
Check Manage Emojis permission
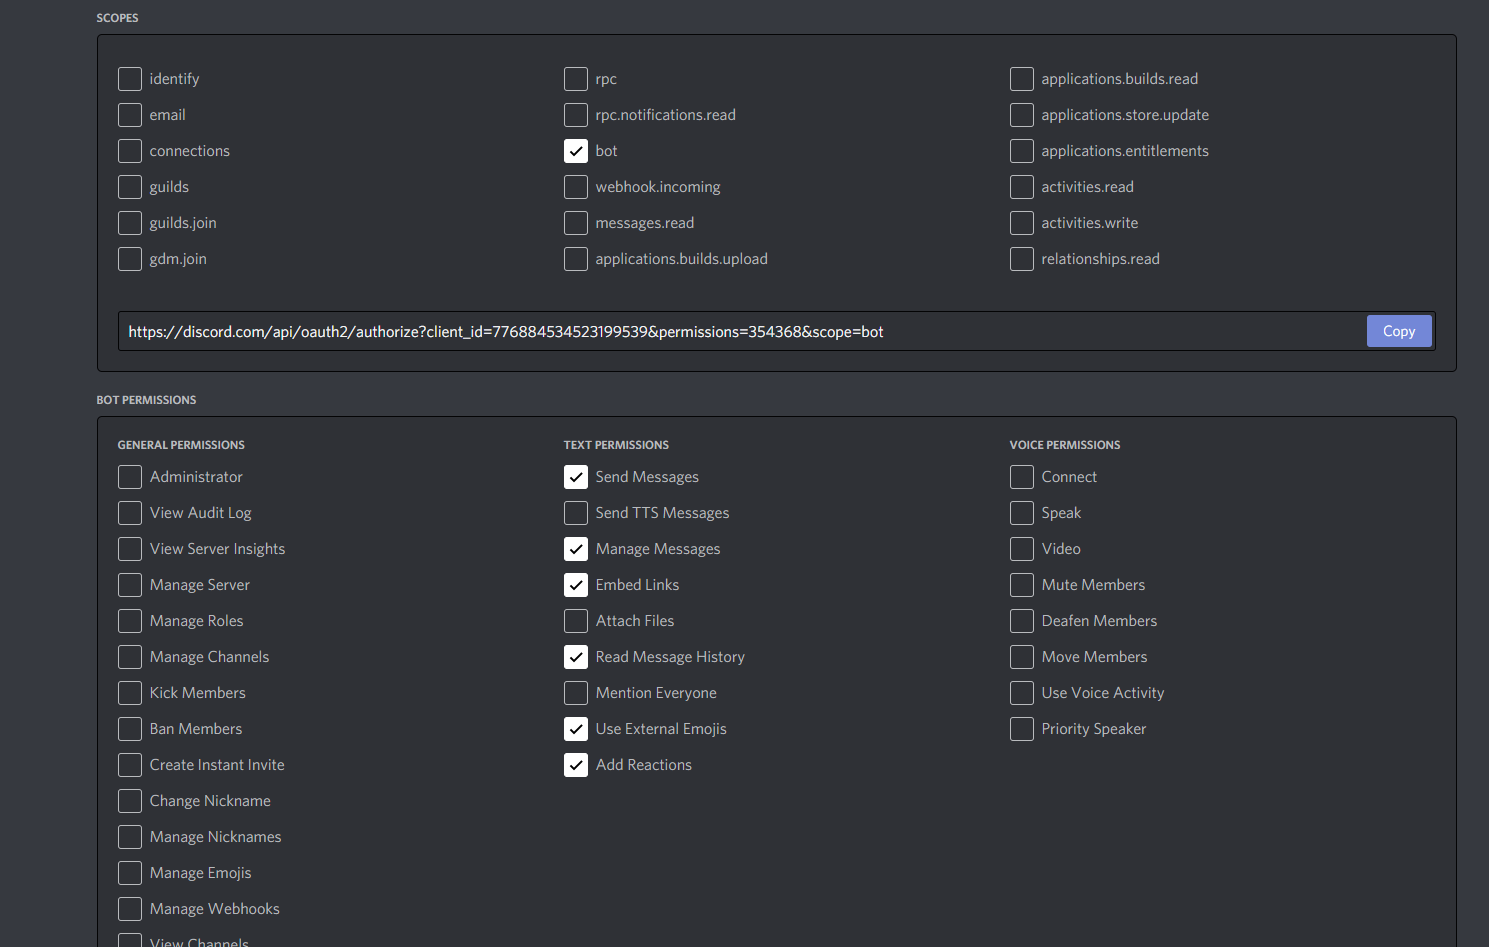pos(130,873)
